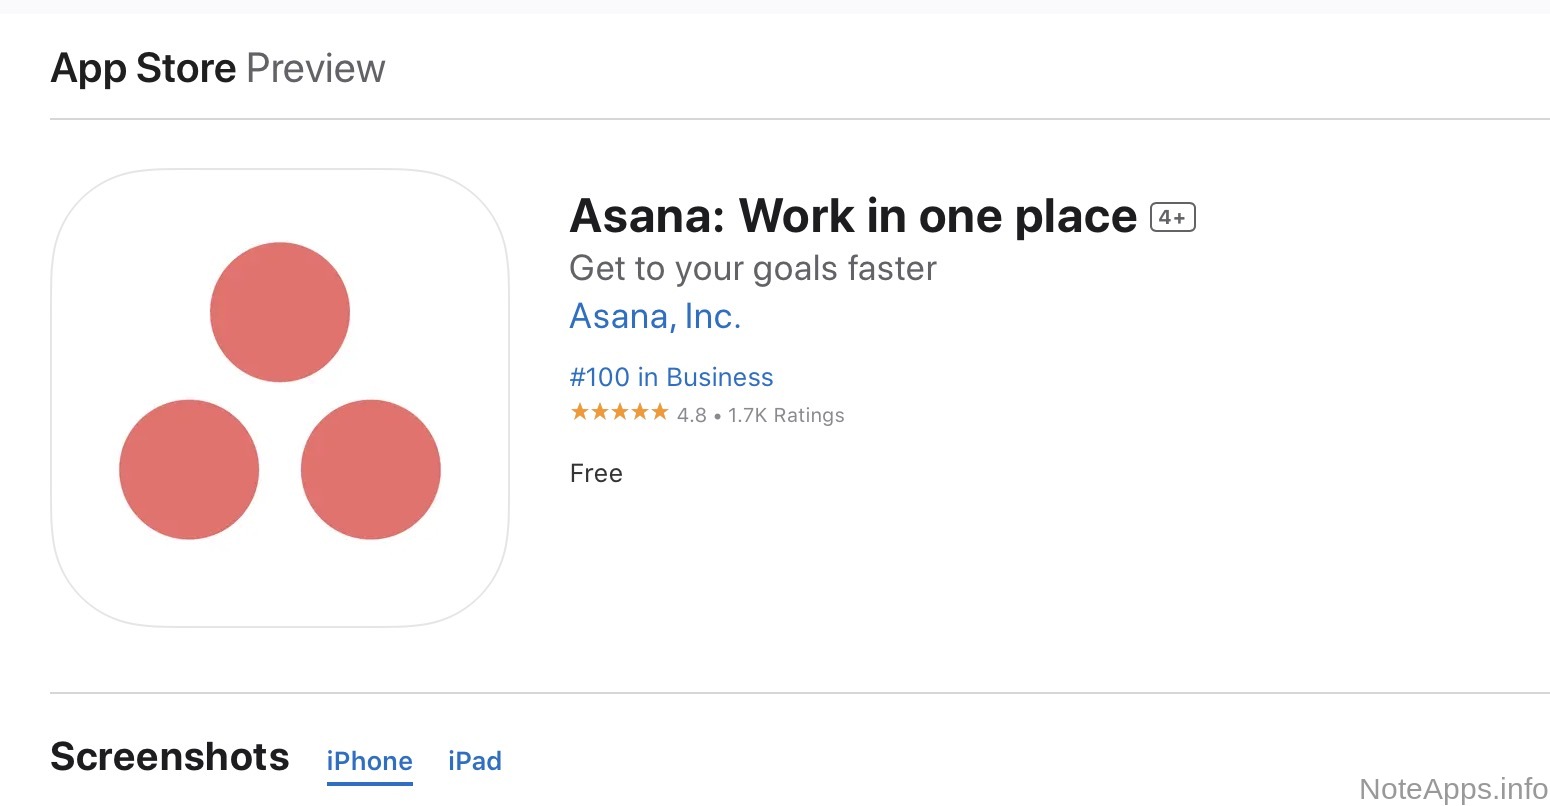Click the app title Asana: Work in one place
The image size is (1550, 806).
coord(852,216)
